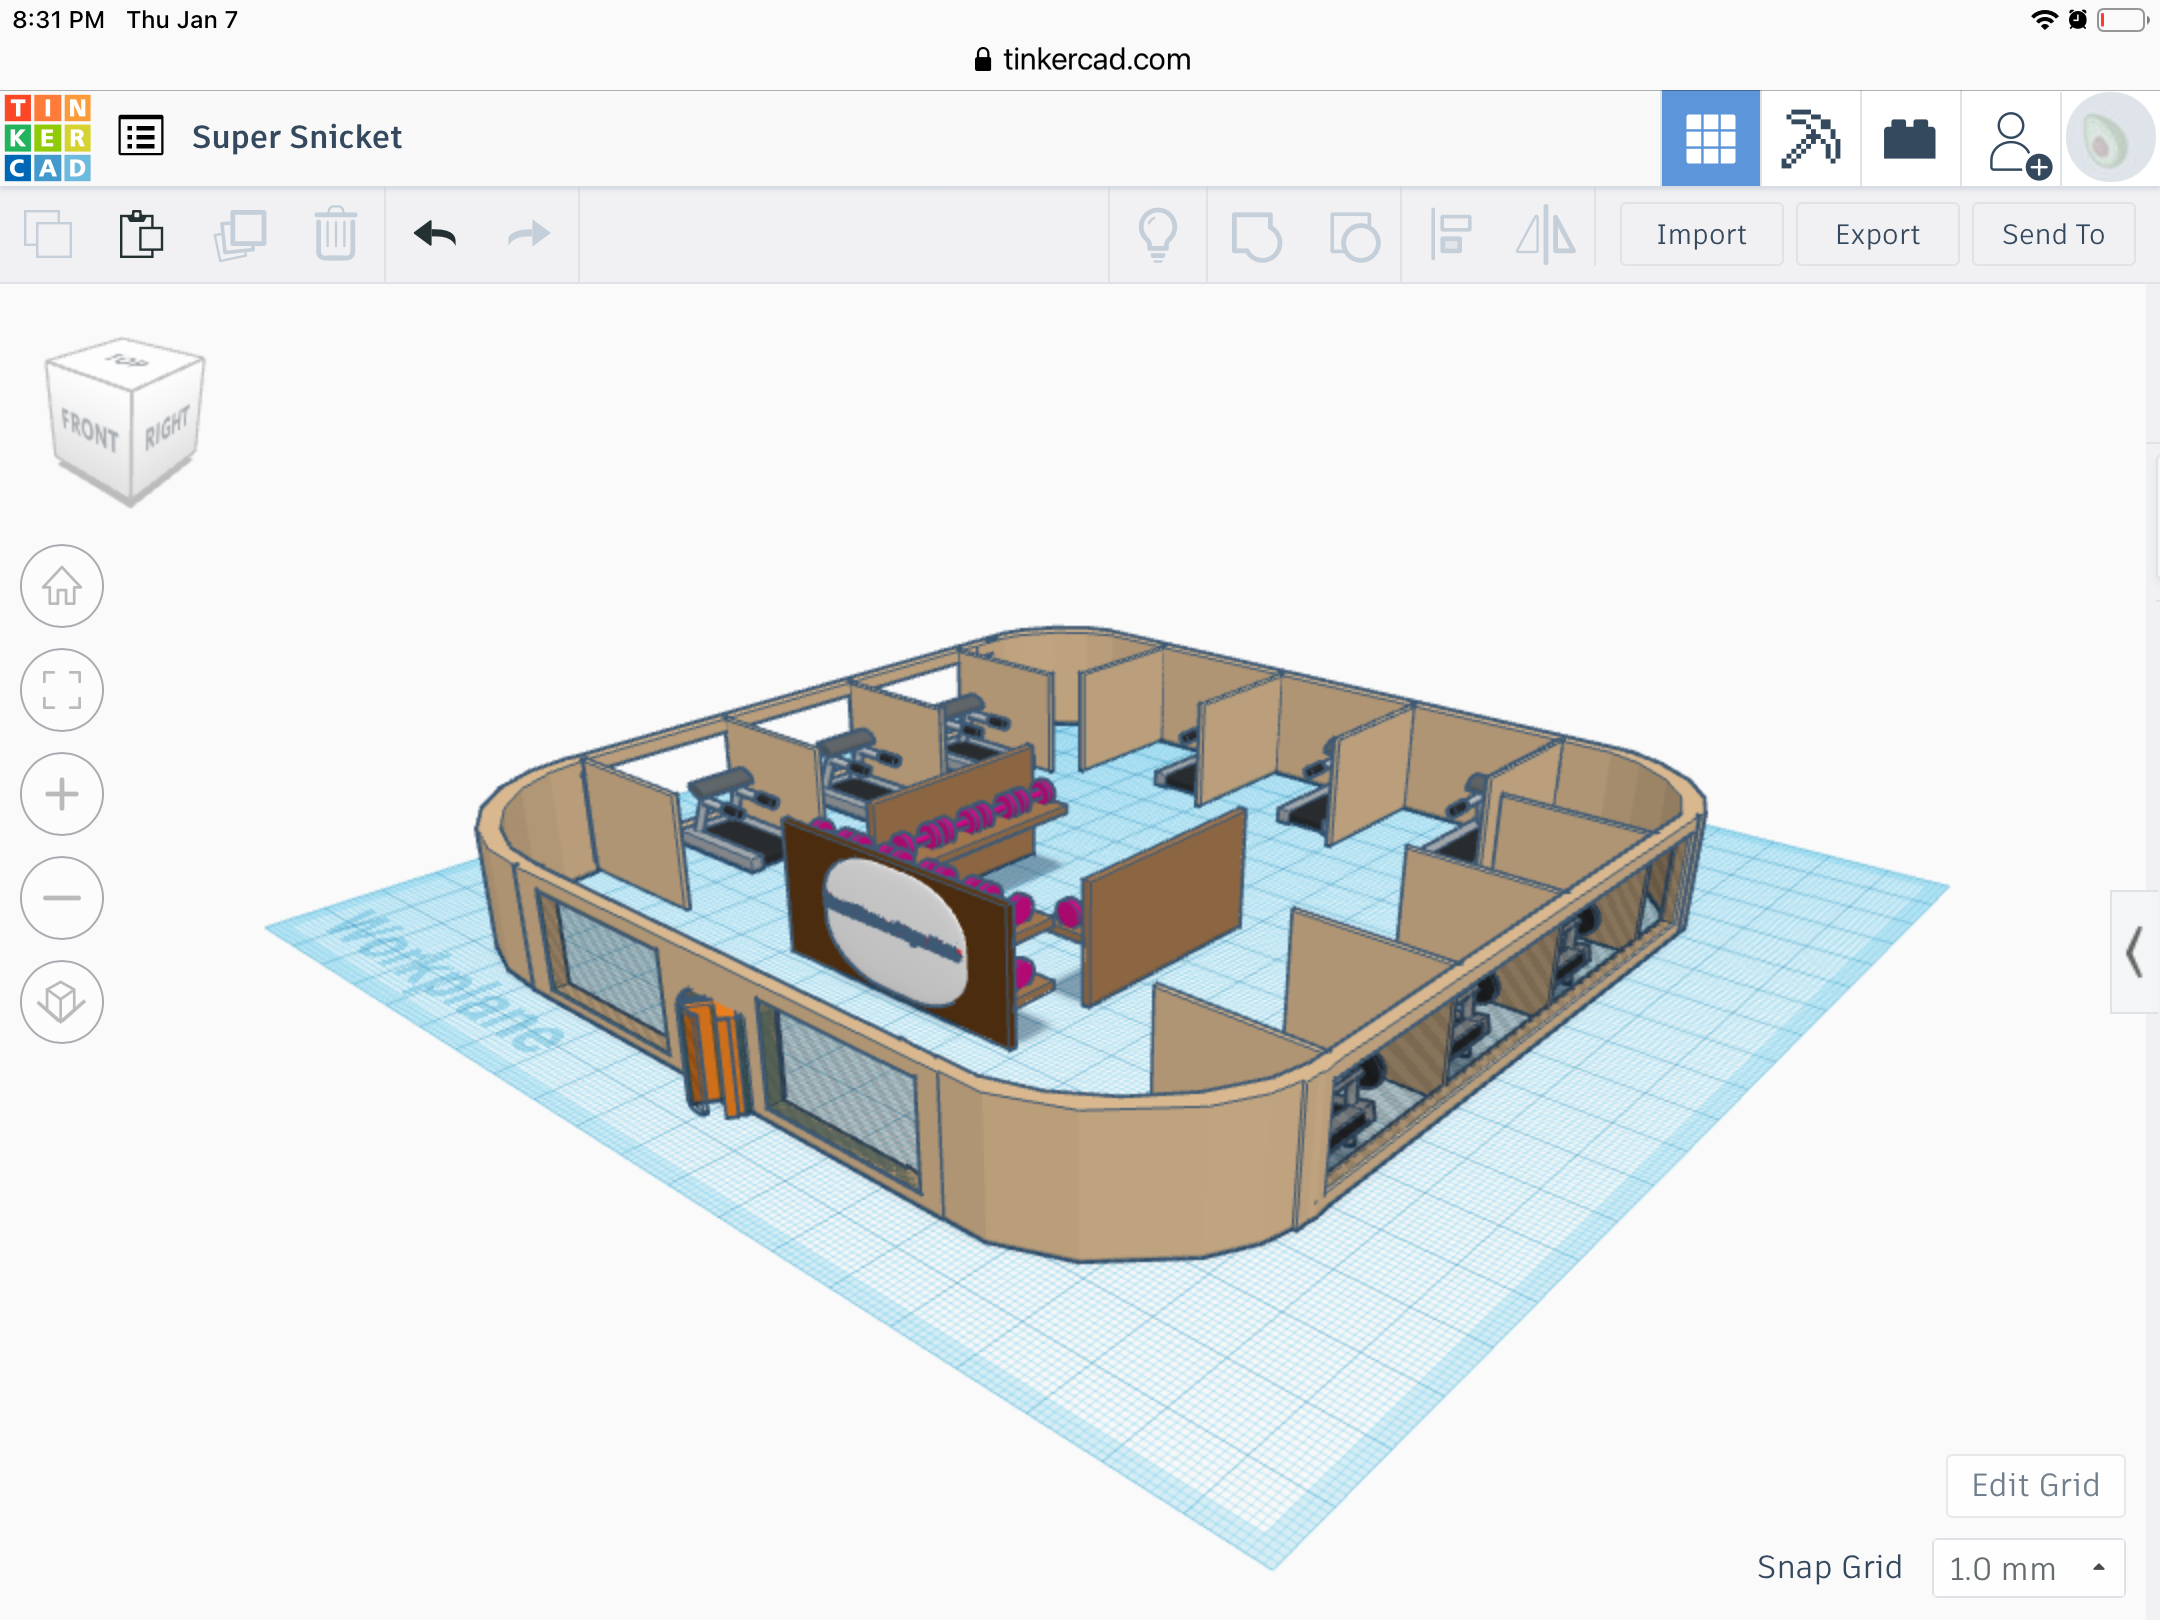This screenshot has height=1620, width=2160.
Task: Click the Group shapes icon
Action: click(1256, 236)
